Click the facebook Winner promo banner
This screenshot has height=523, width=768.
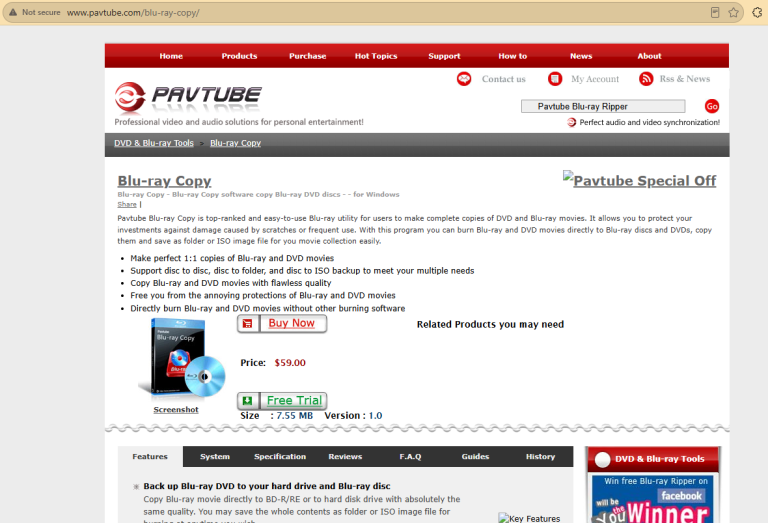point(653,499)
